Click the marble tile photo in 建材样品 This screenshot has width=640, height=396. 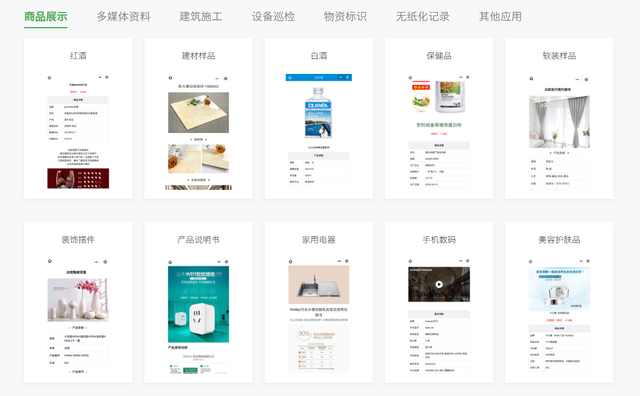tap(198, 113)
